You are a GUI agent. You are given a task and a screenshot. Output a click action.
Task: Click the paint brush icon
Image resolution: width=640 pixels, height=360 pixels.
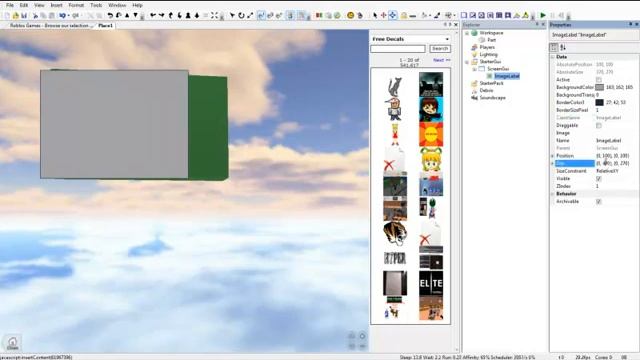(x=437, y=16)
